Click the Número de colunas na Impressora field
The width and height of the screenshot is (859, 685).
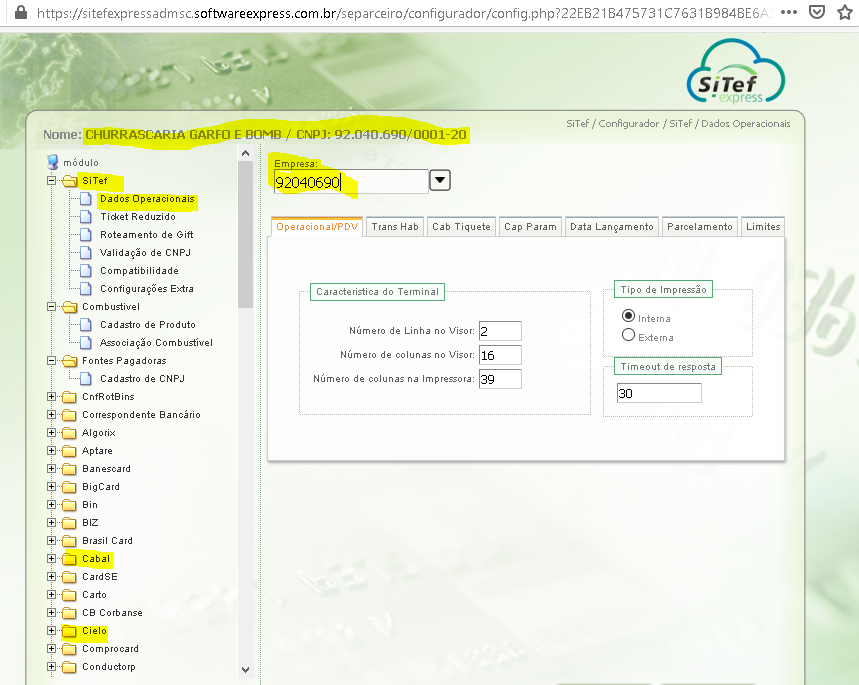[500, 379]
